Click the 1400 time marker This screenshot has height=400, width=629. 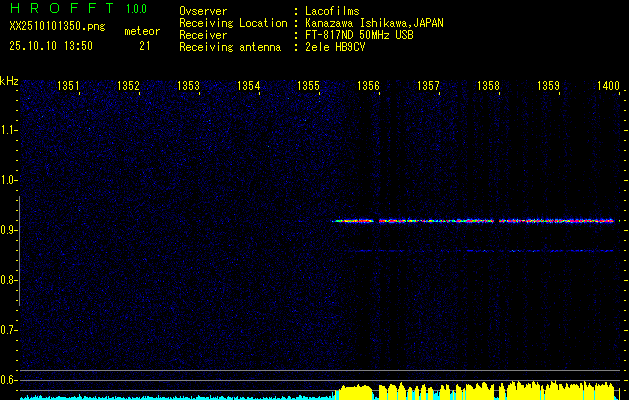[x=608, y=87]
